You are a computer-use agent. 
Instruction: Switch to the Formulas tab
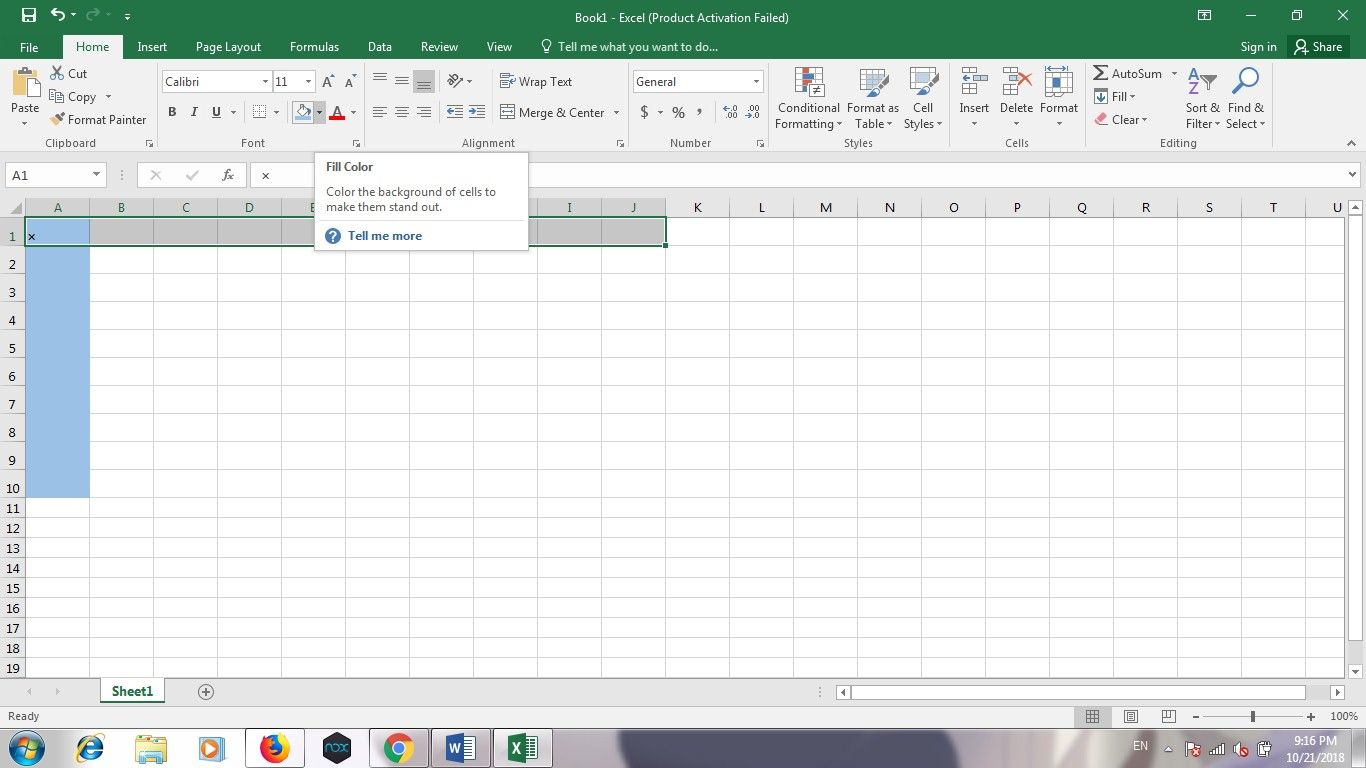(x=314, y=47)
